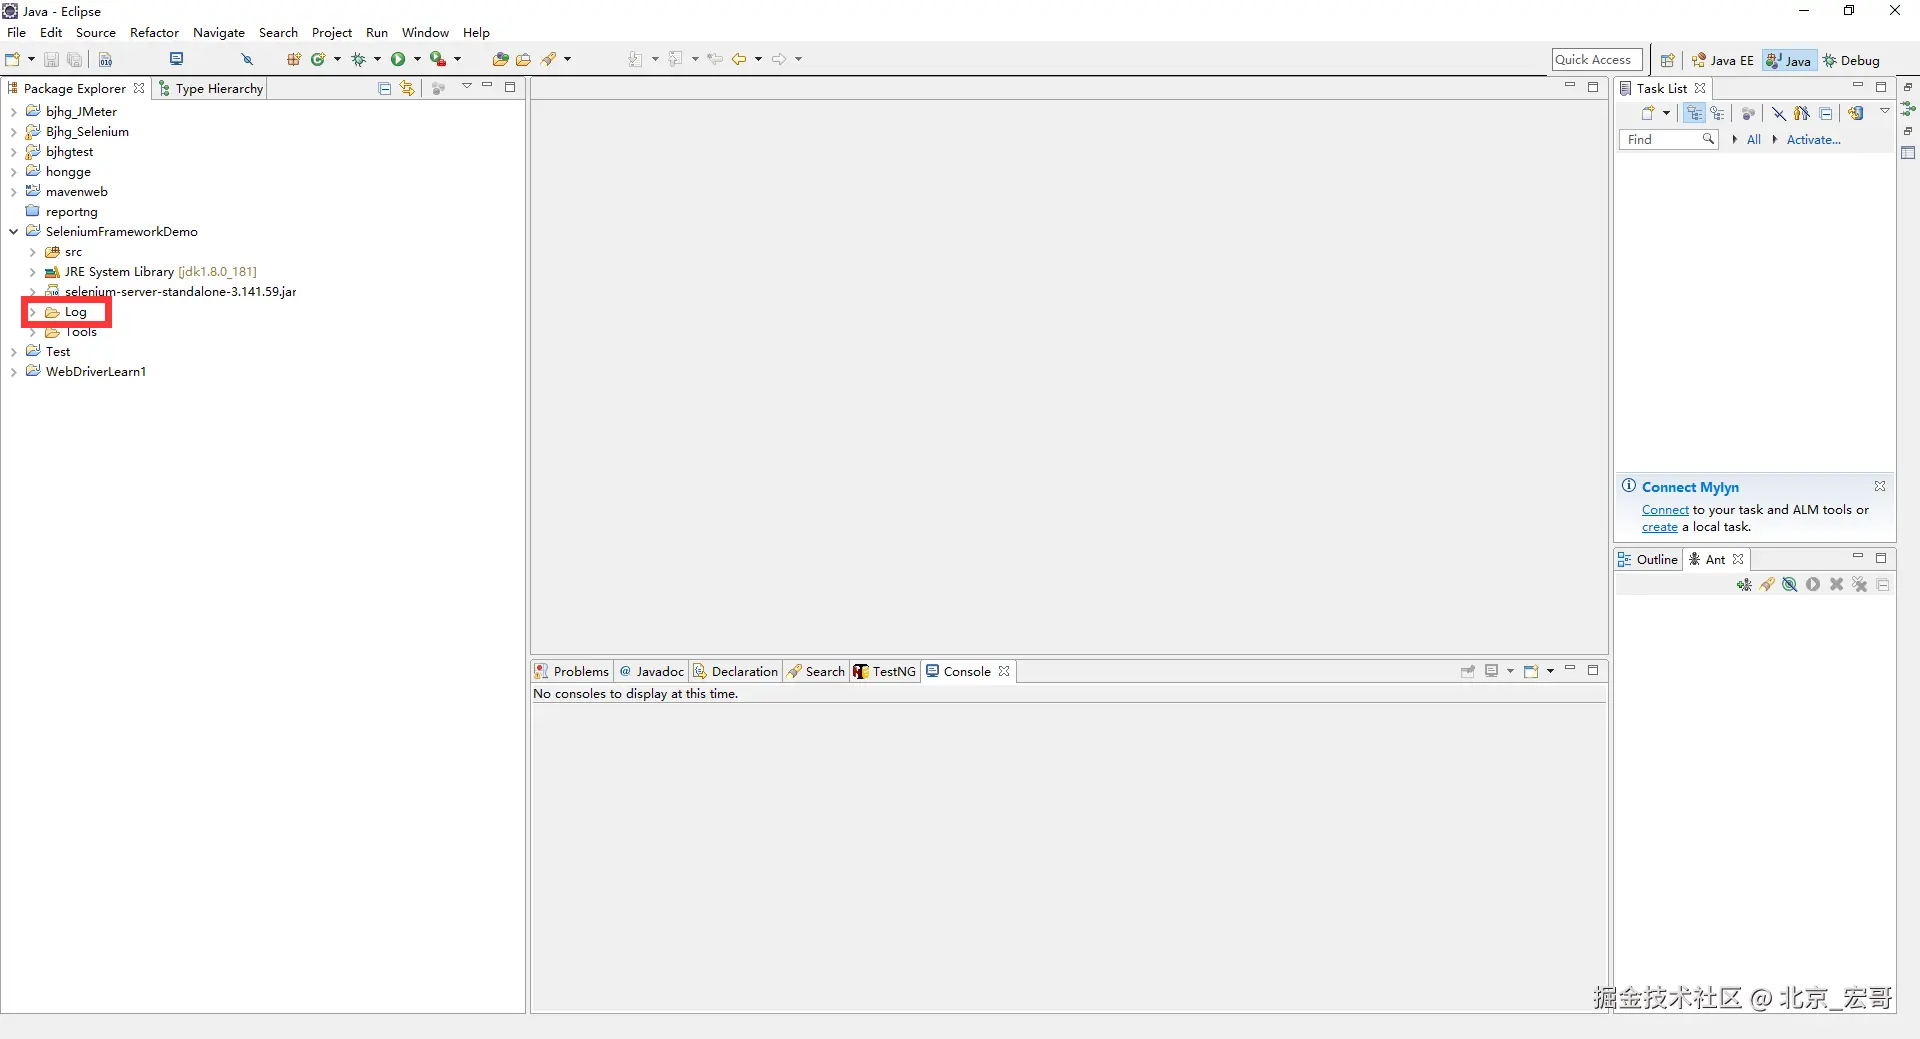The image size is (1920, 1039).
Task: Click the search magnifier in the Find box
Action: click(x=1708, y=139)
